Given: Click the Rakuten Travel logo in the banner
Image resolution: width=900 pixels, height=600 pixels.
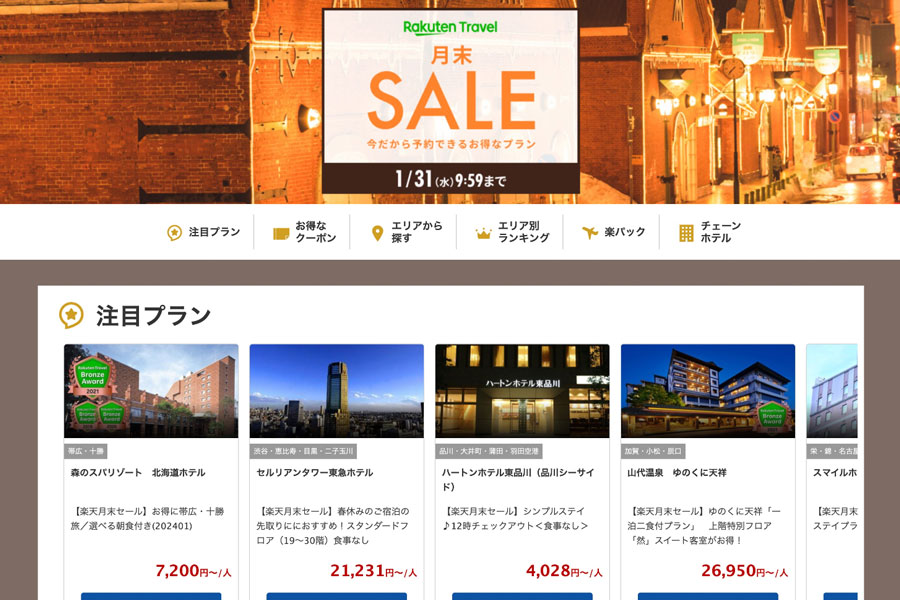Looking at the screenshot, I should pos(450,27).
